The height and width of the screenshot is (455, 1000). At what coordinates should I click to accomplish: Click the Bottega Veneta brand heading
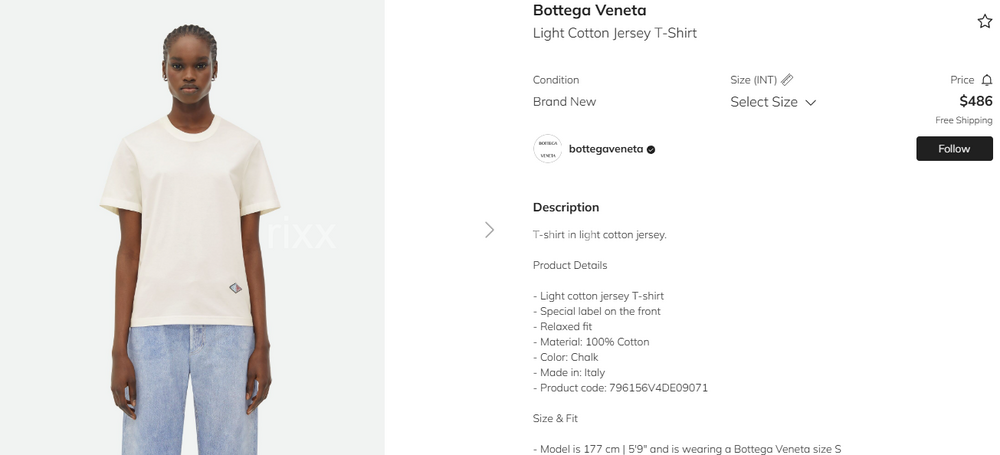click(x=589, y=11)
